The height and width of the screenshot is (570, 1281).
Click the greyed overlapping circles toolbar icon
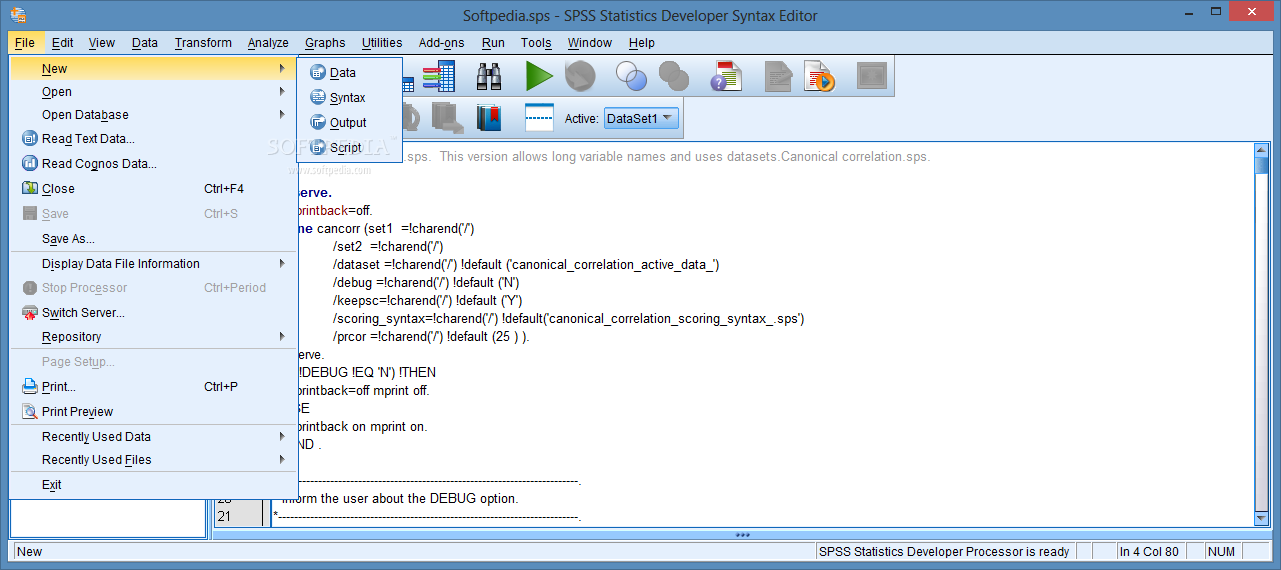[674, 76]
